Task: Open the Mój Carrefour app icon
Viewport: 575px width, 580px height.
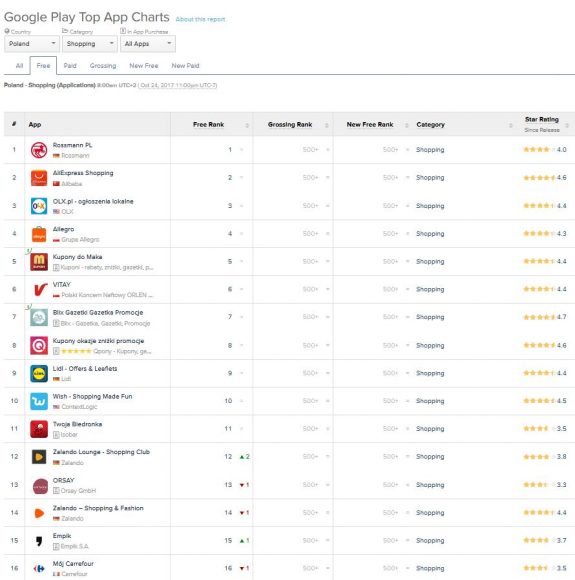Action: point(39,568)
